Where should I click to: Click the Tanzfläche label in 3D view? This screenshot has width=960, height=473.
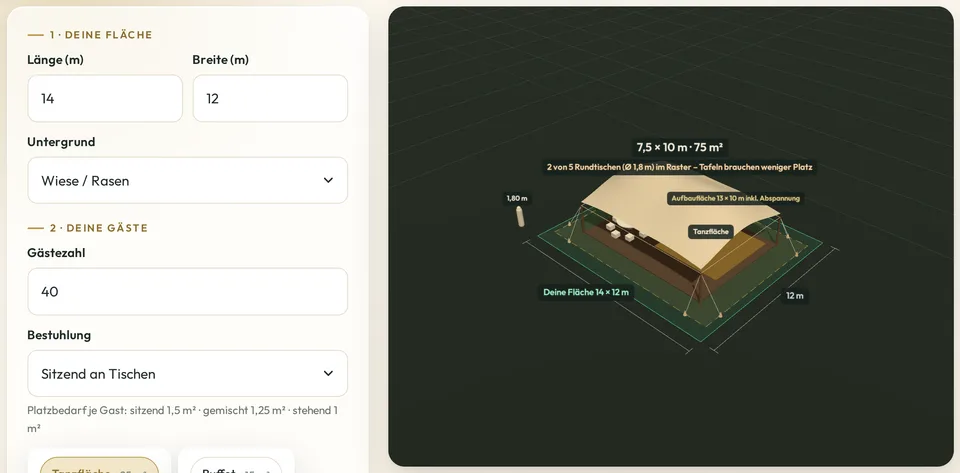tap(711, 232)
